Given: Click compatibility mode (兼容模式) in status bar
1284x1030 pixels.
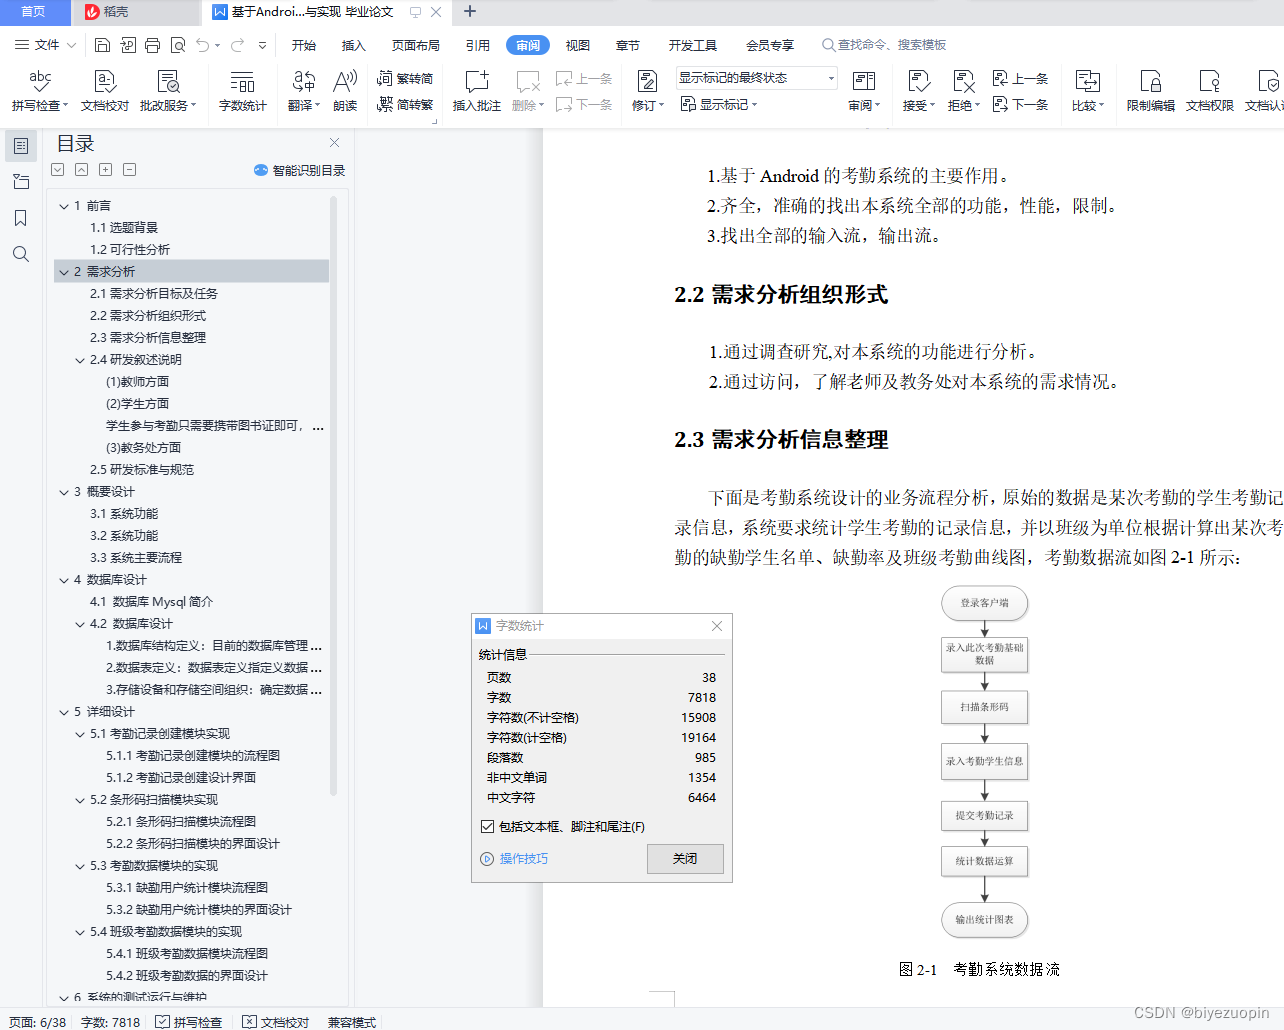Looking at the screenshot, I should coord(352,1022).
